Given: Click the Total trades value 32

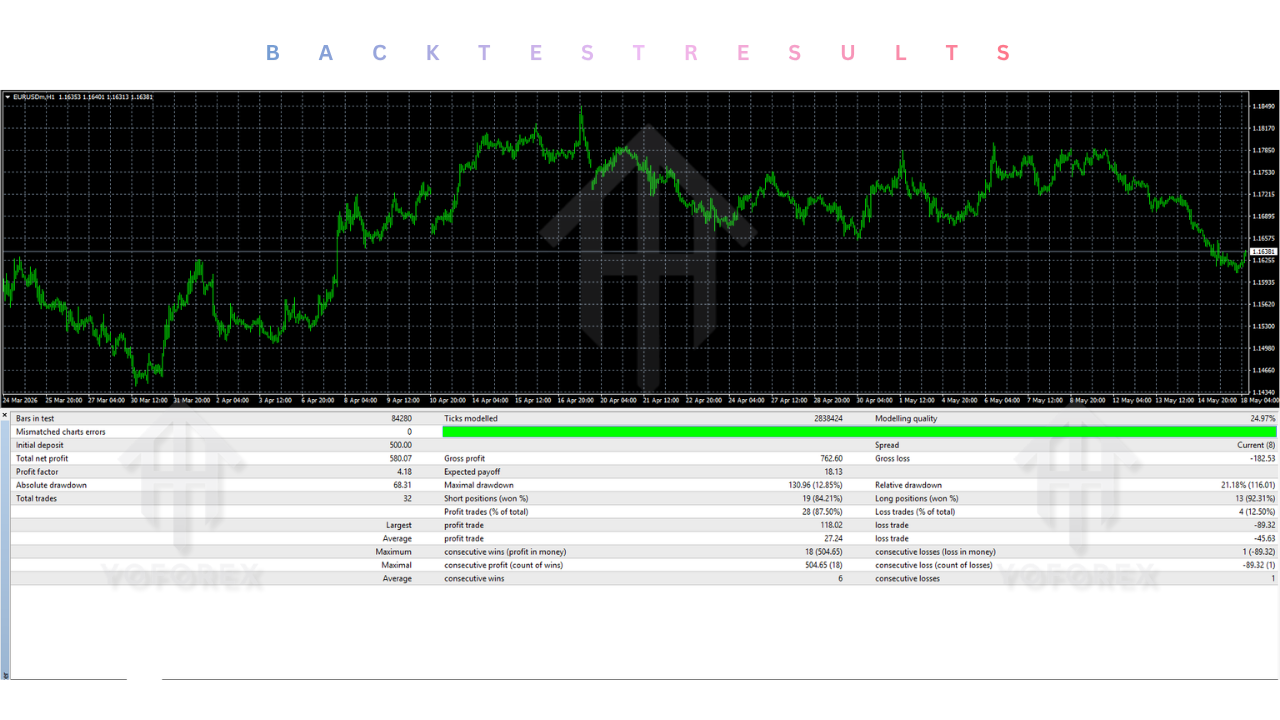Looking at the screenshot, I should (407, 498).
